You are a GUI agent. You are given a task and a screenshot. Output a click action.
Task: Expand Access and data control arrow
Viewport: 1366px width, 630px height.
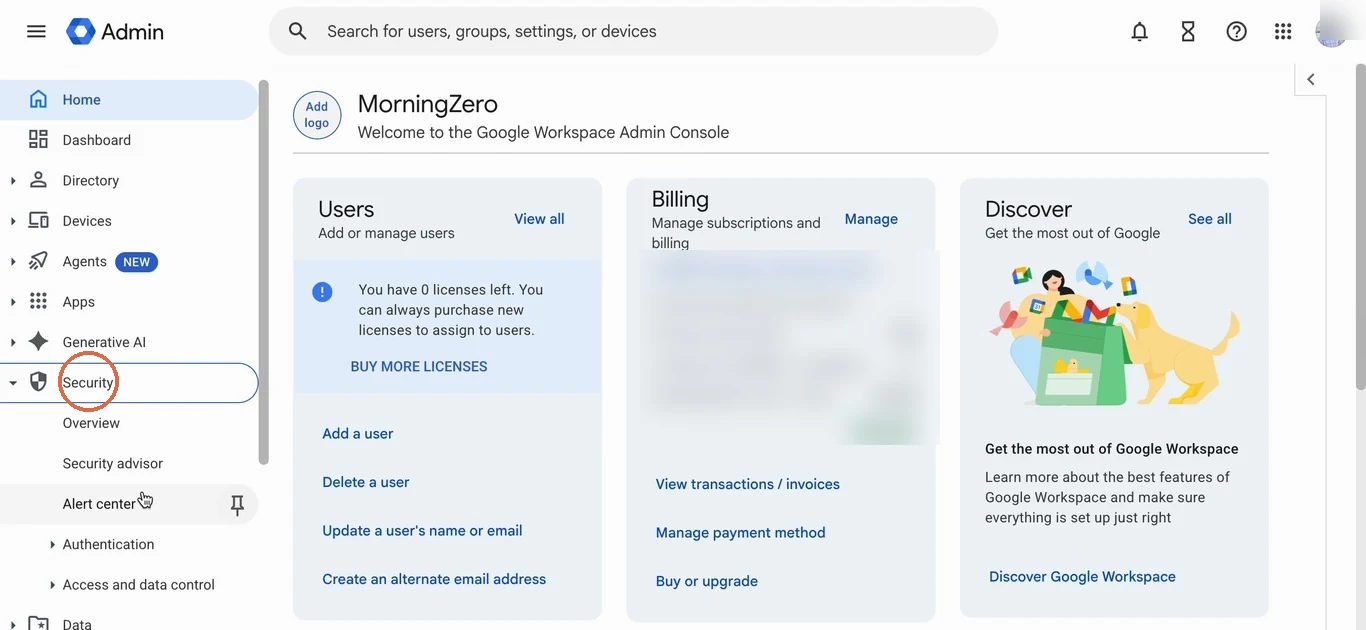[52, 585]
